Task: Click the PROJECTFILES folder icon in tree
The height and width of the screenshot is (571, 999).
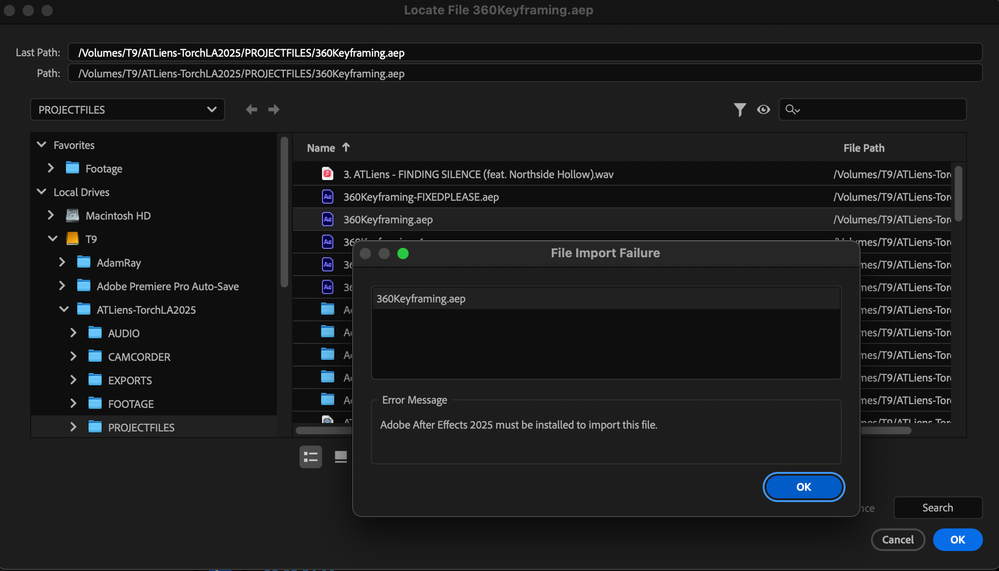Action: (x=95, y=427)
